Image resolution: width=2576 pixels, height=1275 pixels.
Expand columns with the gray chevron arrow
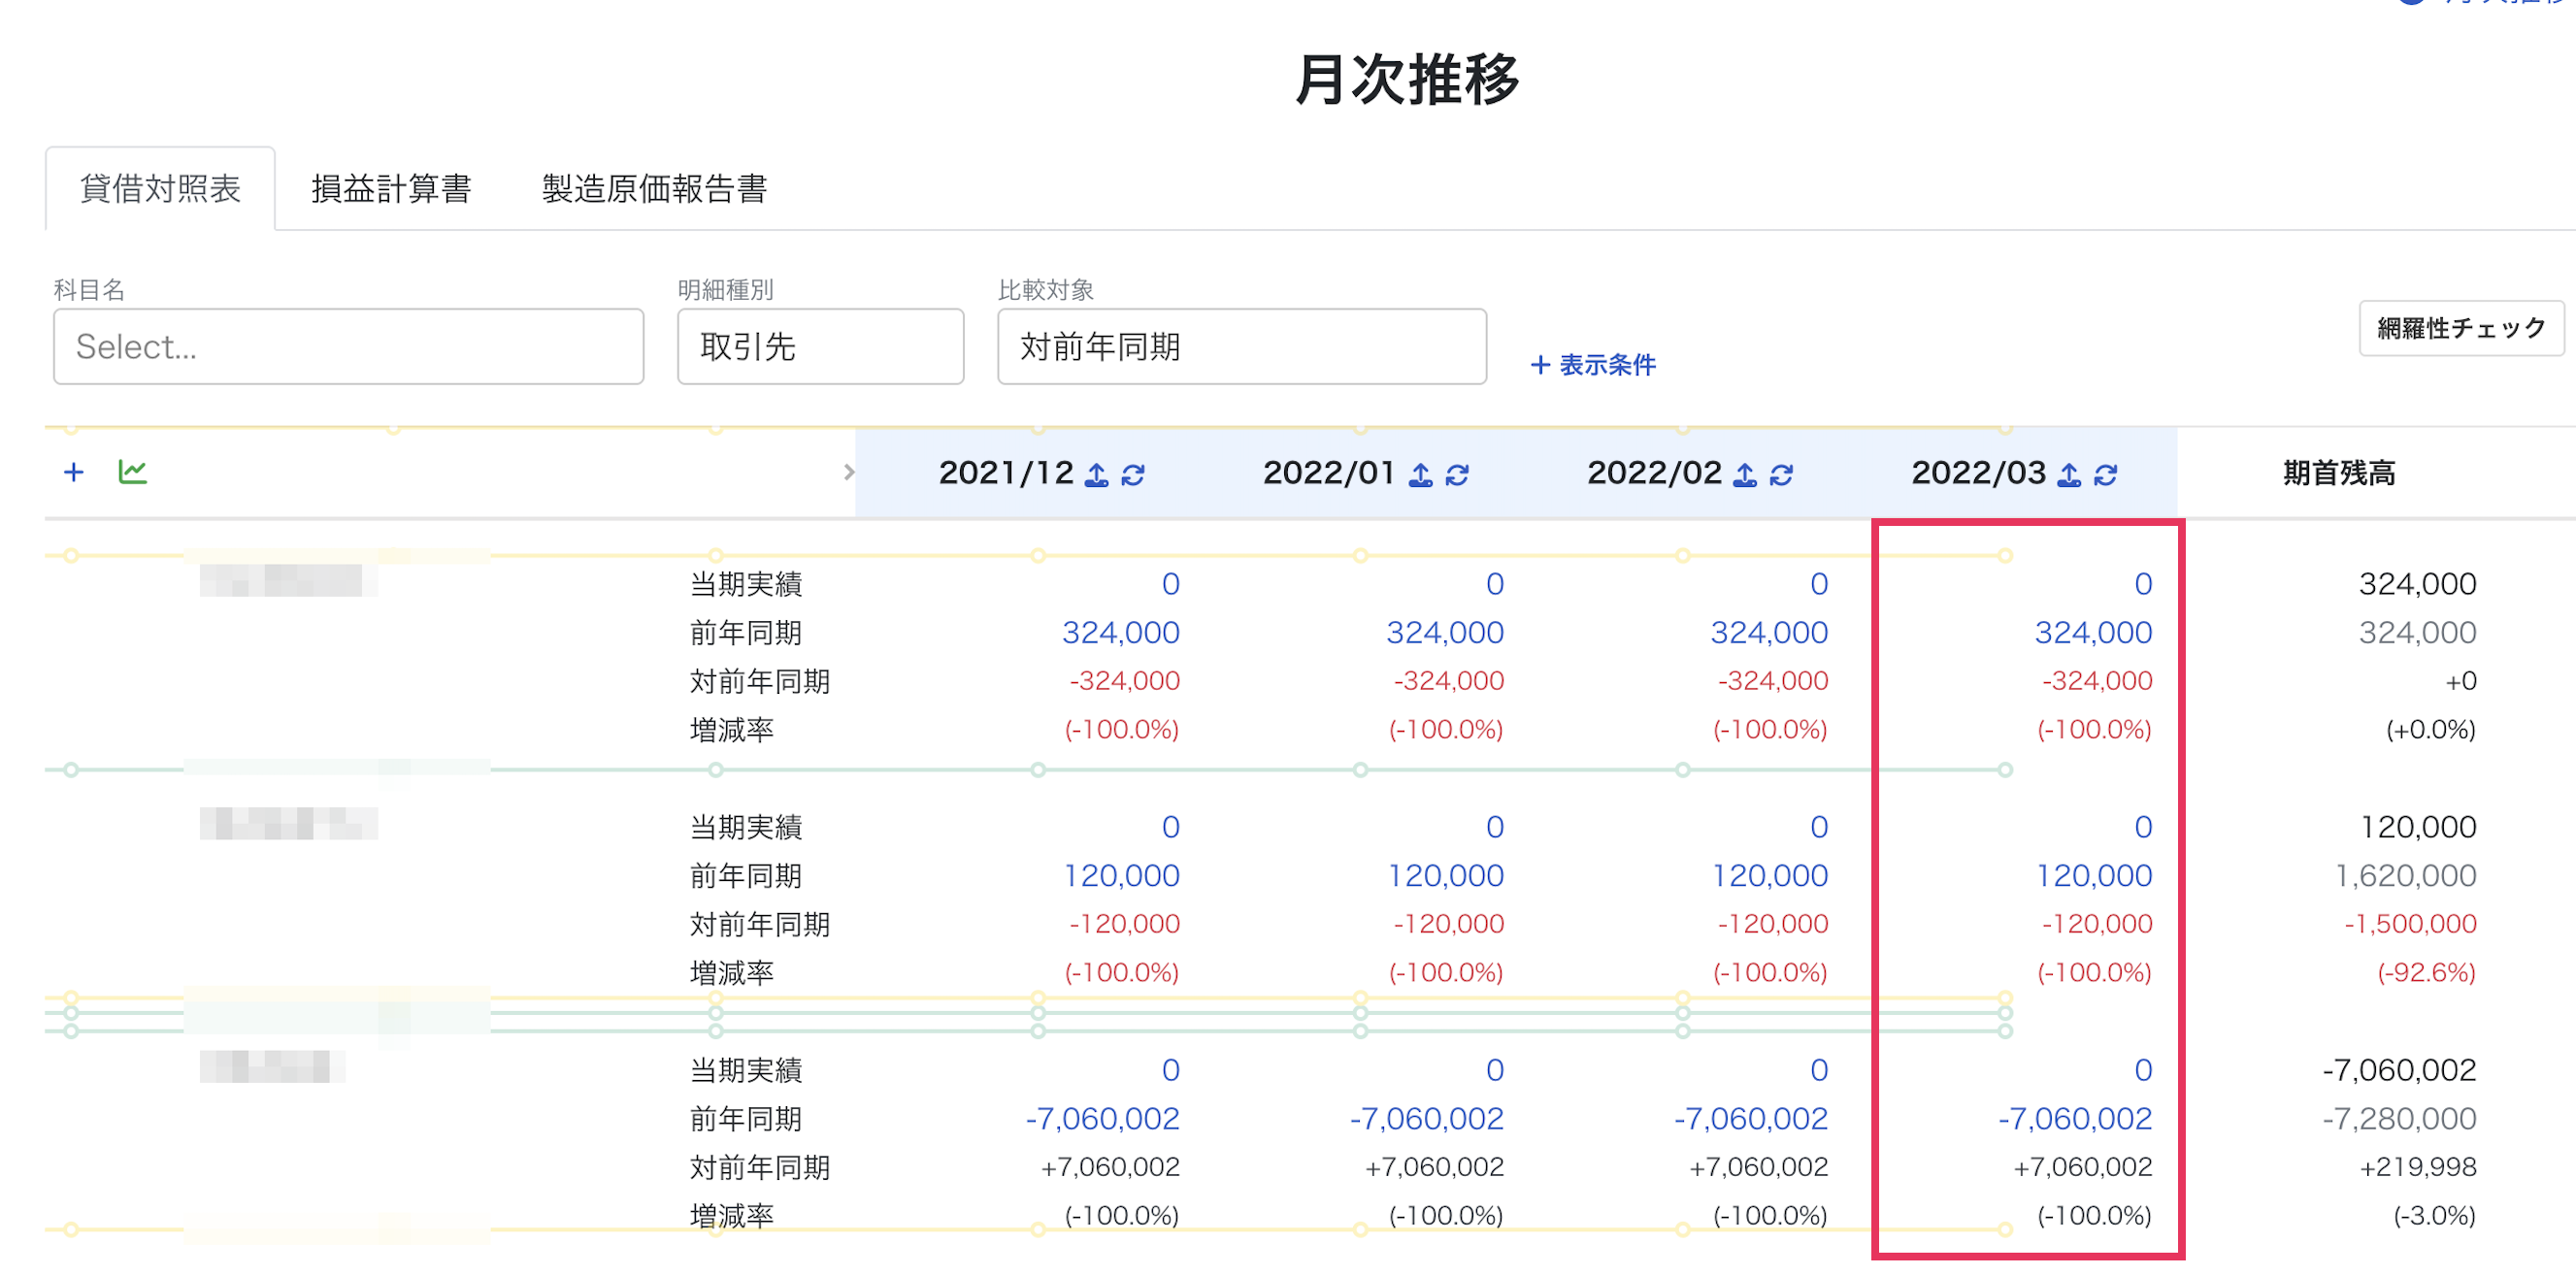[x=848, y=472]
